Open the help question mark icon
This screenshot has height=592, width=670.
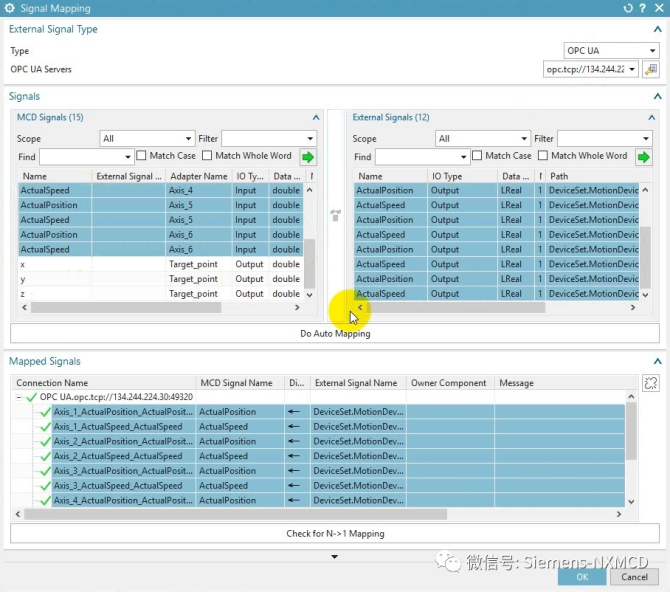click(x=642, y=8)
